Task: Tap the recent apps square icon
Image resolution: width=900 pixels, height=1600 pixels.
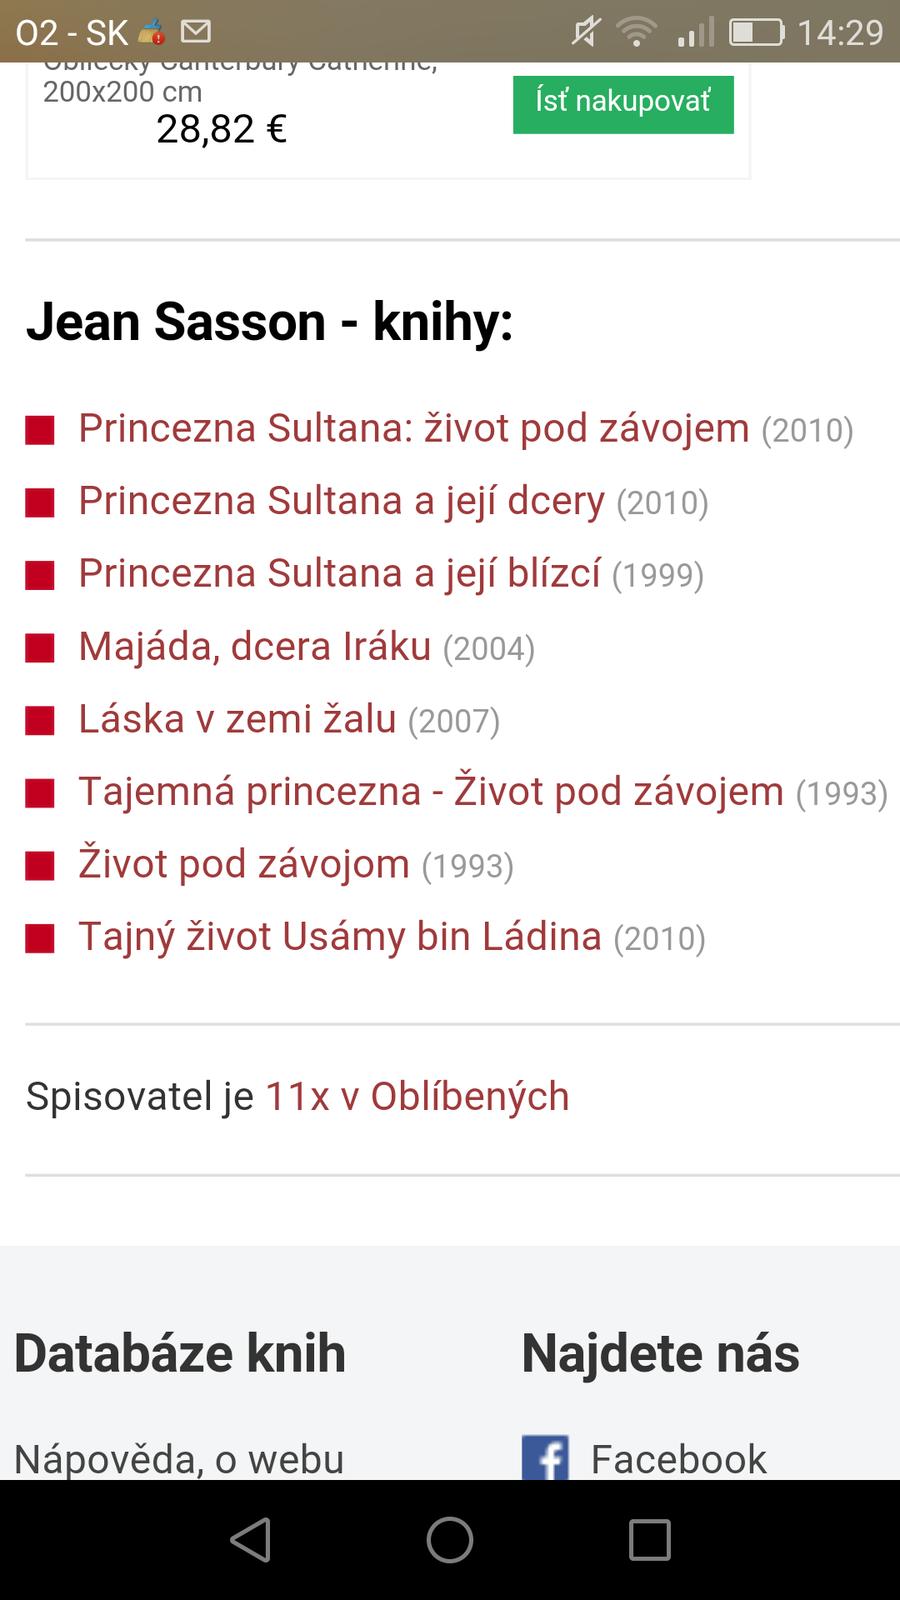Action: [649, 1540]
